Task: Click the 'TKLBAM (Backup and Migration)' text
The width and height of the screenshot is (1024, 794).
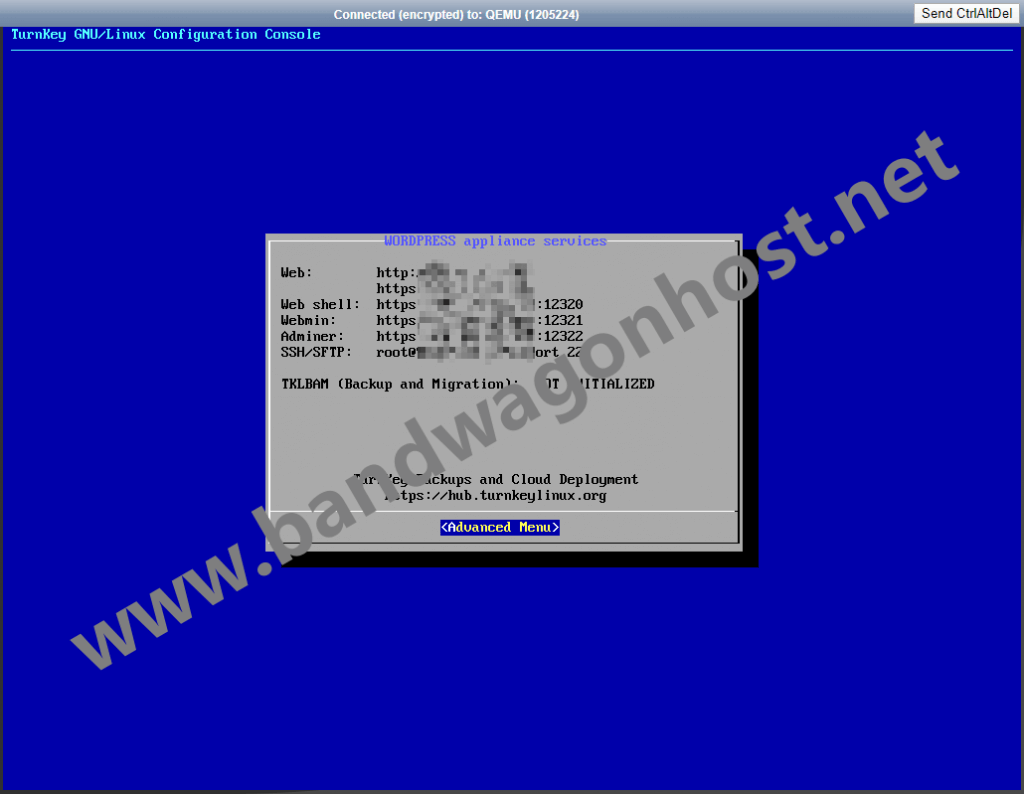Action: (x=400, y=384)
